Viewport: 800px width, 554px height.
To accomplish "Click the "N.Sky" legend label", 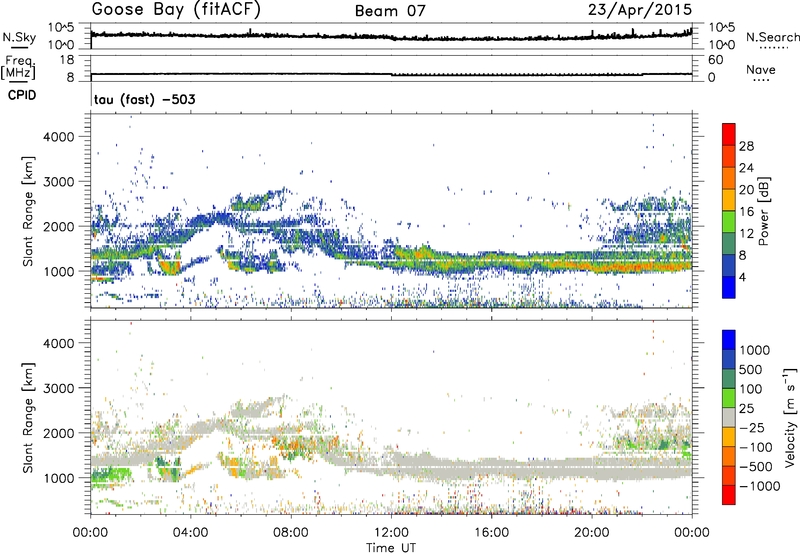I will coord(19,37).
